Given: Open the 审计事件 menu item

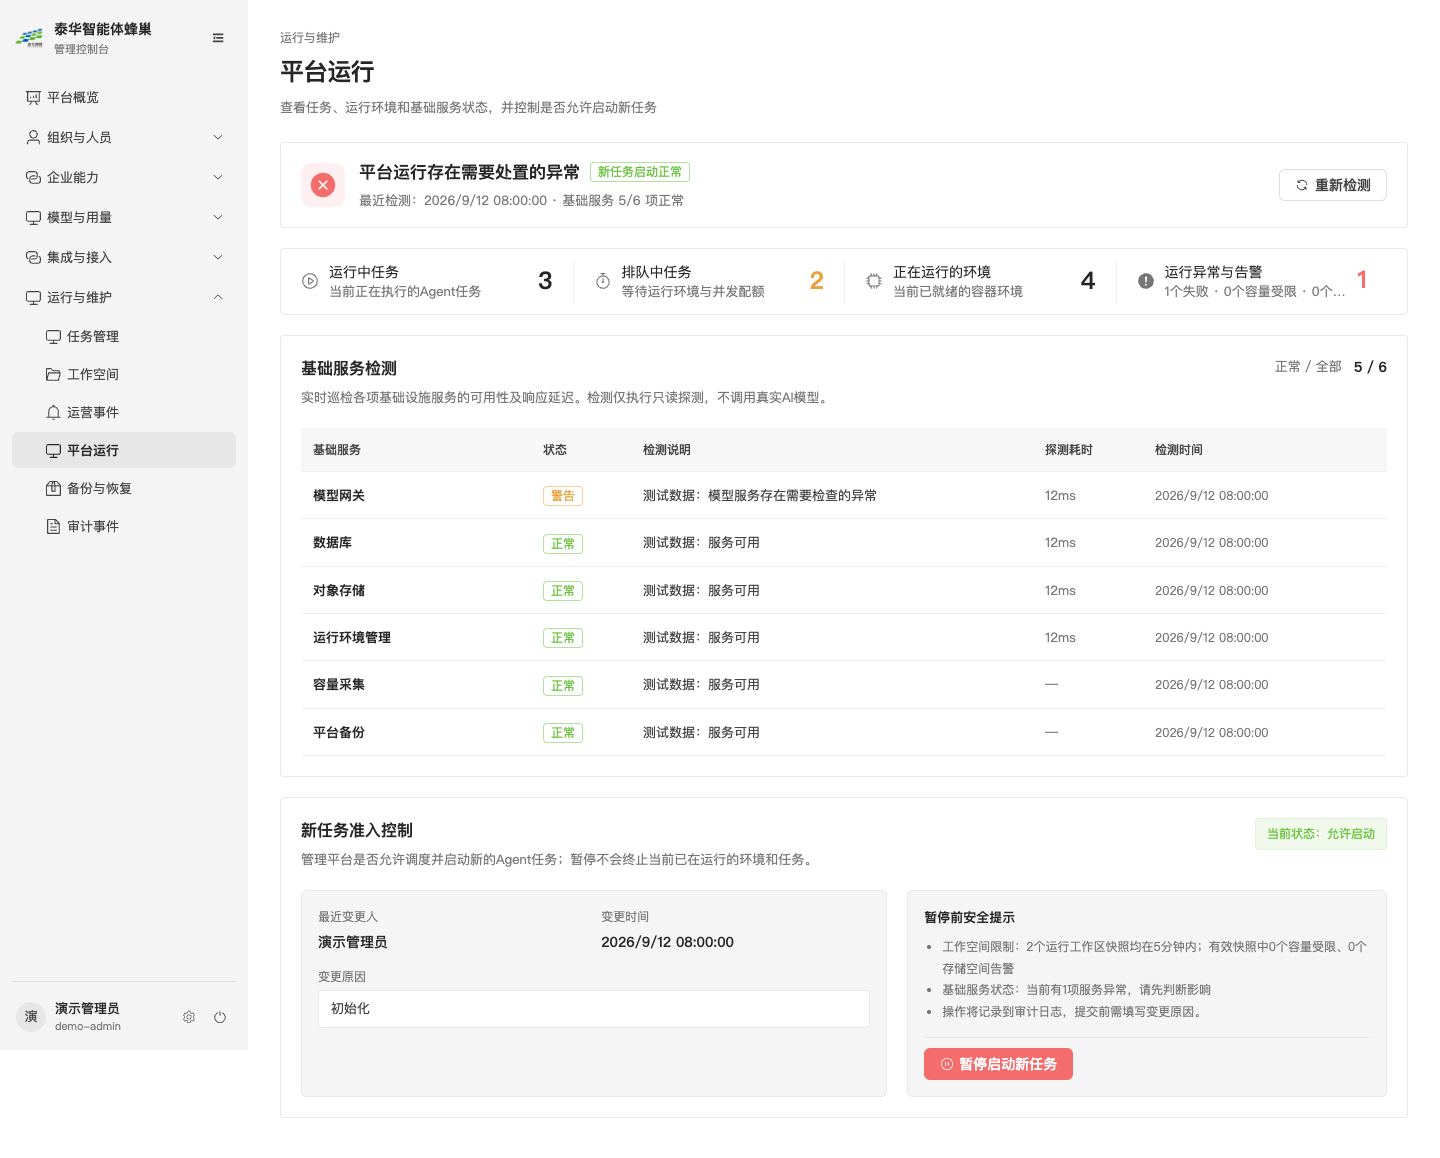Looking at the screenshot, I should [x=124, y=526].
